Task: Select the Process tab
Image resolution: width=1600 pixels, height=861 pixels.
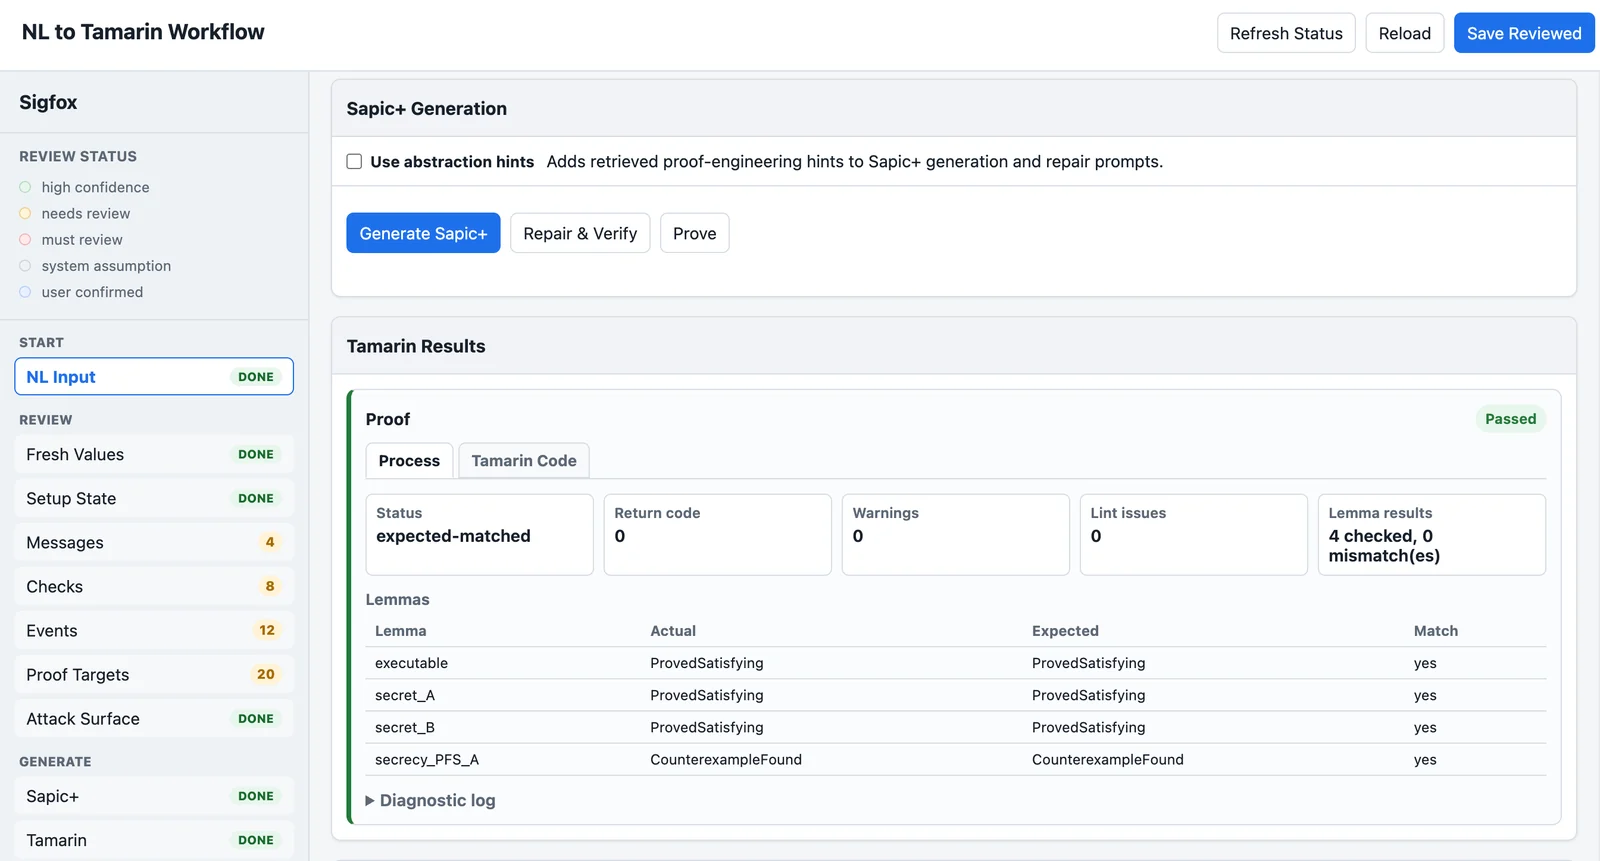Action: (409, 461)
